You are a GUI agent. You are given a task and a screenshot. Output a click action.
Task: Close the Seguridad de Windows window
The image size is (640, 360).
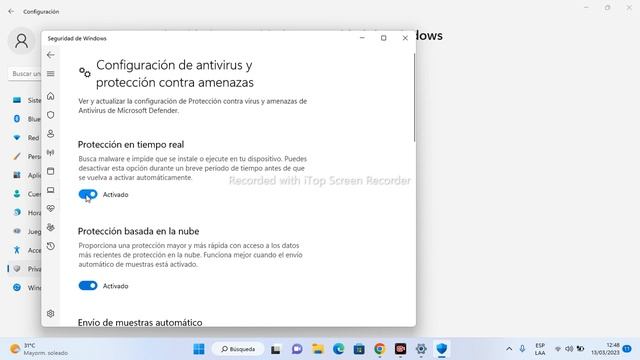(405, 38)
